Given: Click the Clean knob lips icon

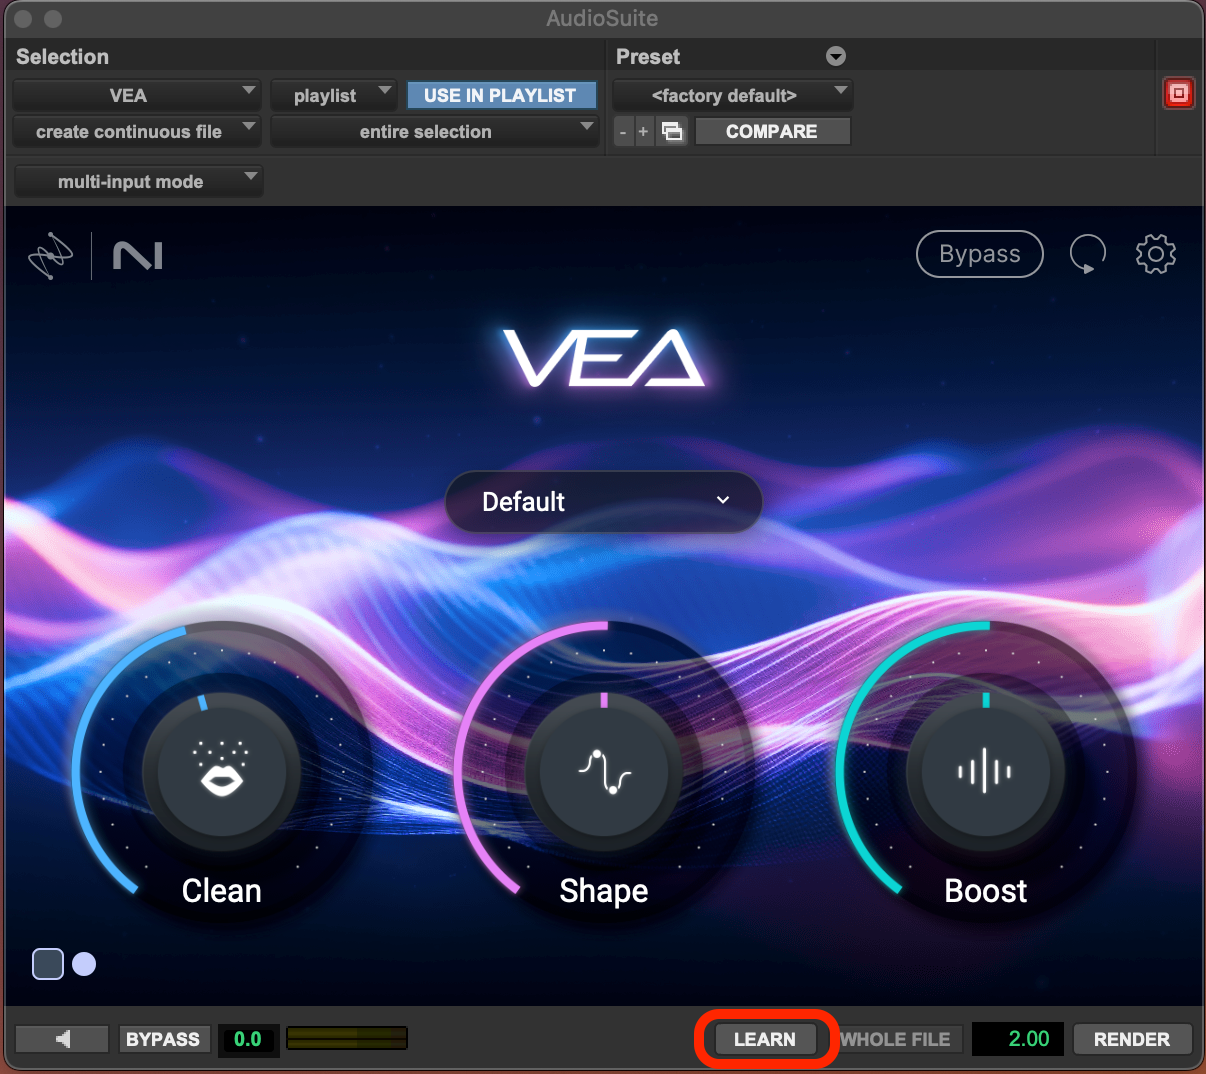Looking at the screenshot, I should (221, 770).
